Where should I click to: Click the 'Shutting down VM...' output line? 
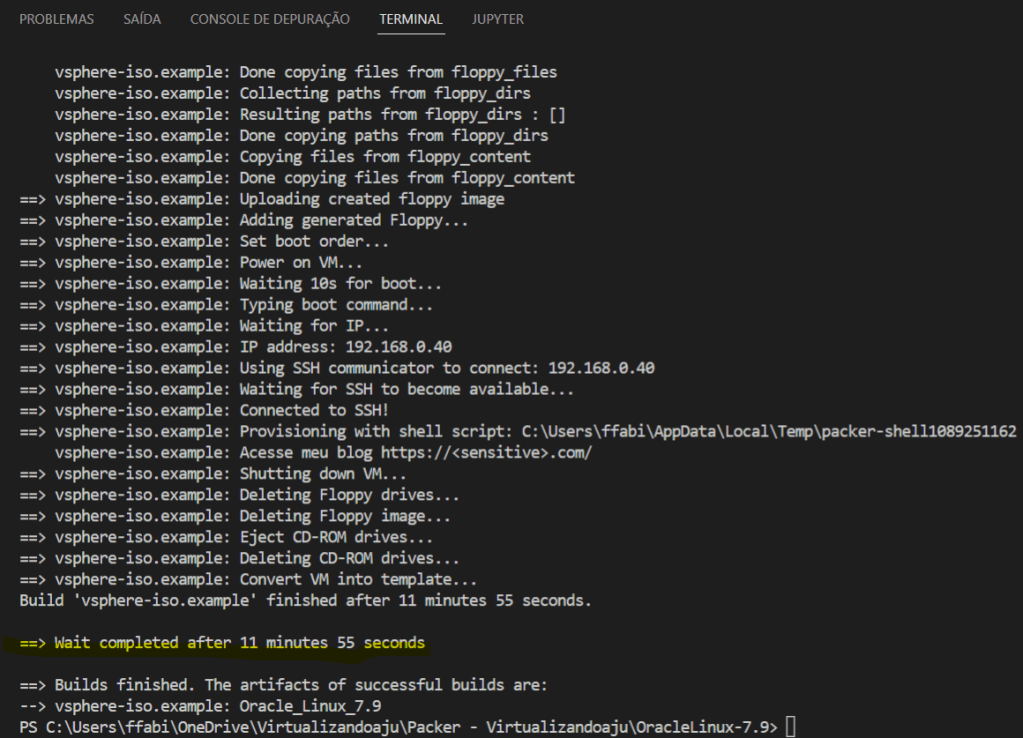pyautogui.click(x=323, y=474)
